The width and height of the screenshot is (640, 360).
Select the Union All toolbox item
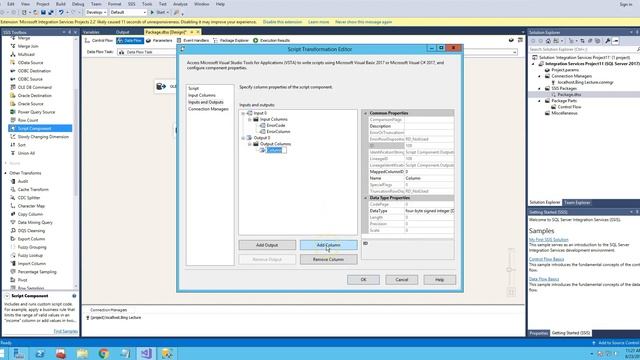[26, 153]
